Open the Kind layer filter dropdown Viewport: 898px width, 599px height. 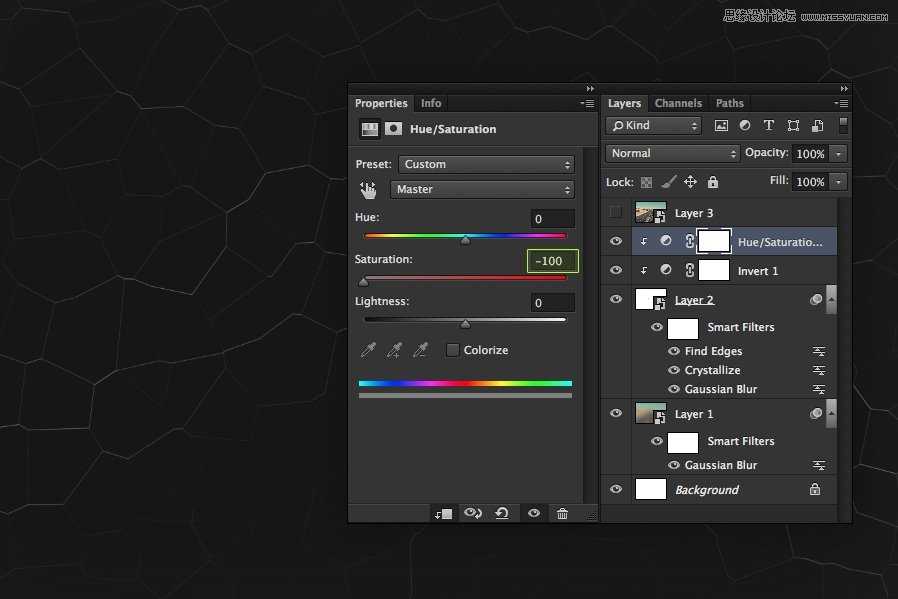point(653,125)
